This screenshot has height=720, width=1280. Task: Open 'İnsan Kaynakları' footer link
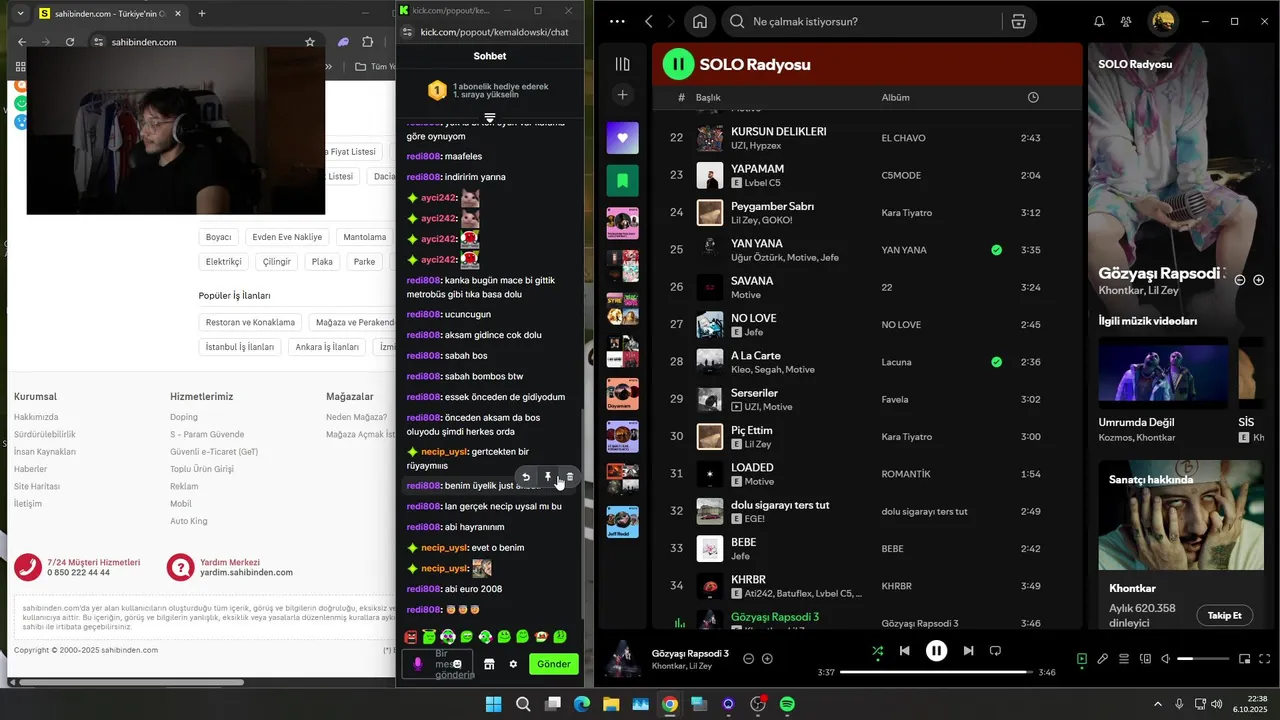[45, 452]
